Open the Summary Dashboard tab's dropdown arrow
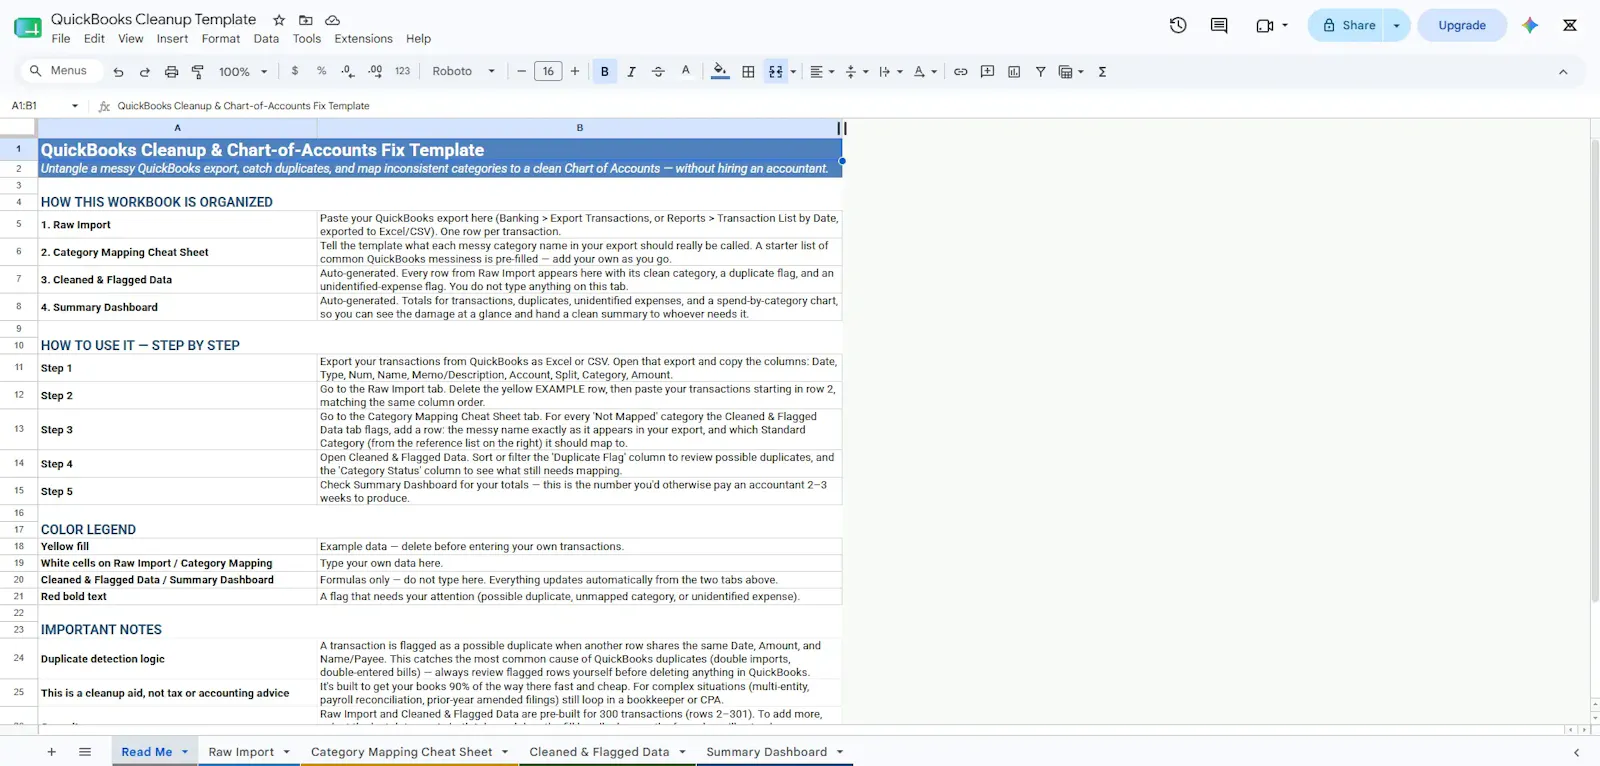 [x=840, y=752]
